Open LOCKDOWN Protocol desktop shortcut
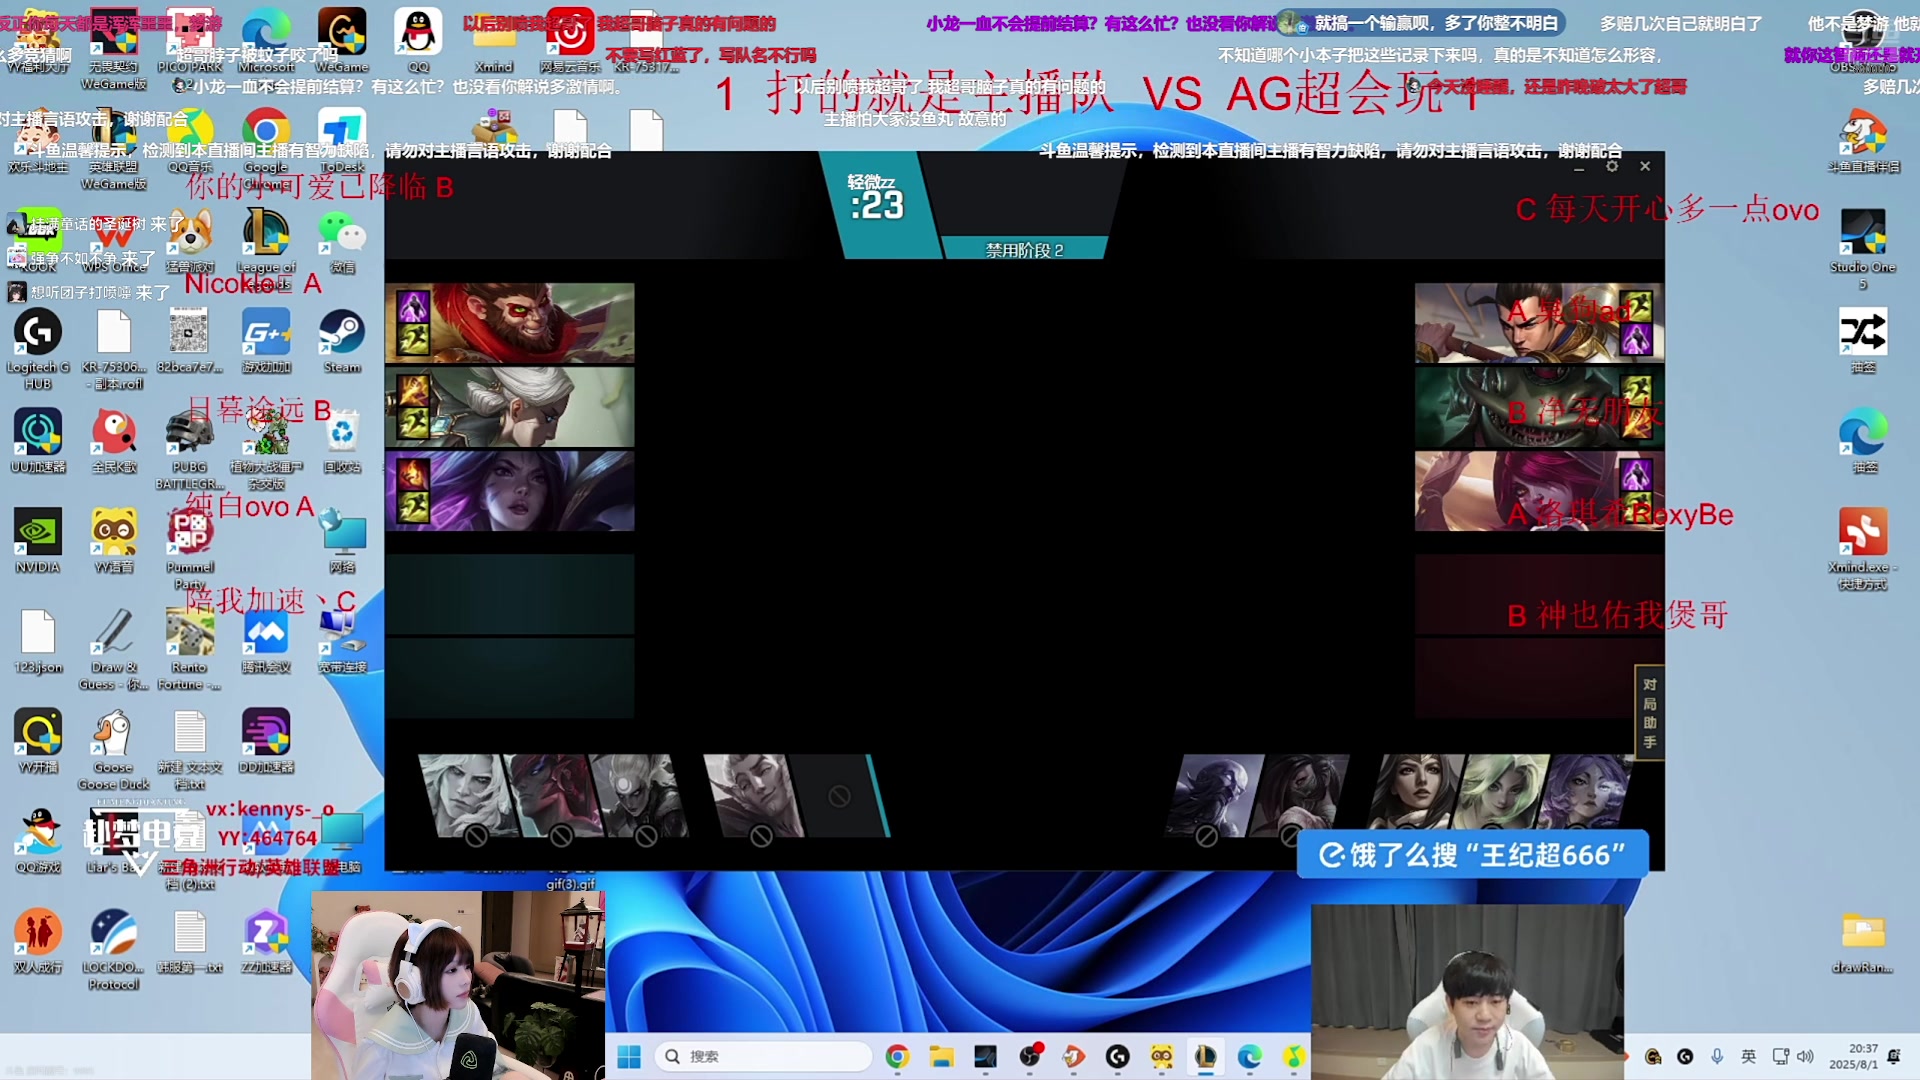1920x1080 pixels. coord(114,948)
